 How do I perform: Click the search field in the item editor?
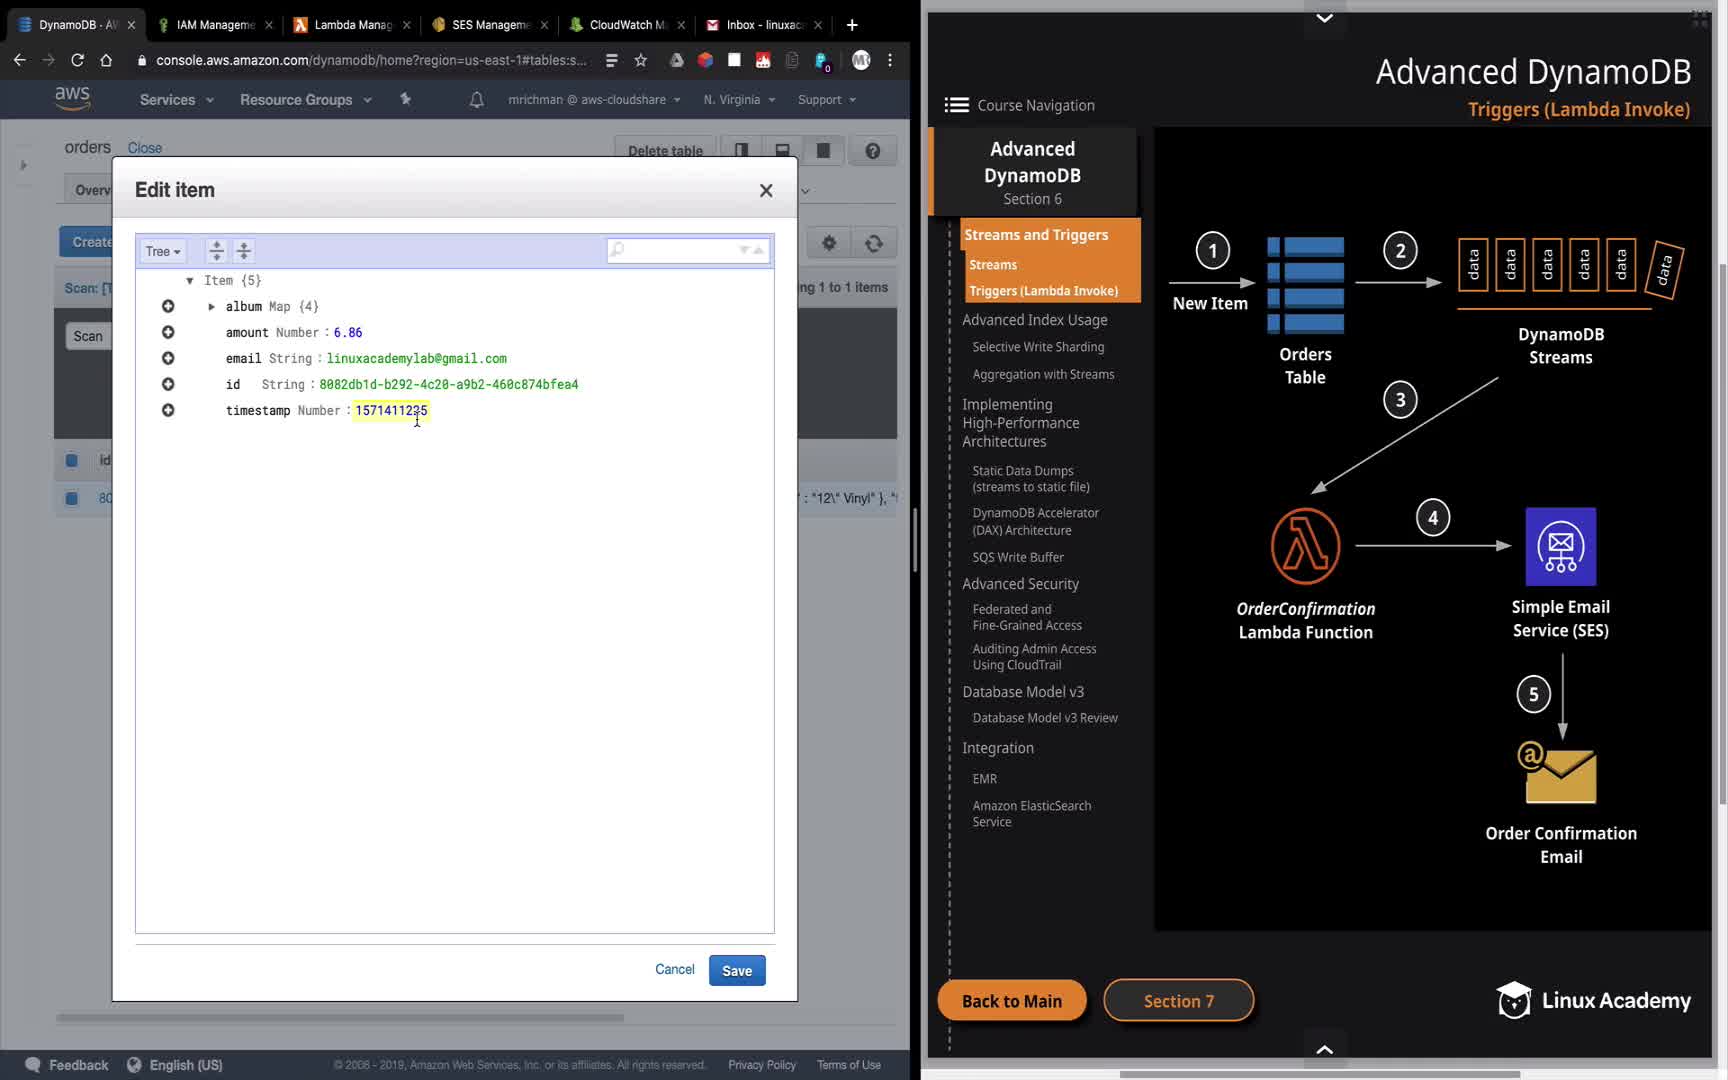[x=680, y=250]
